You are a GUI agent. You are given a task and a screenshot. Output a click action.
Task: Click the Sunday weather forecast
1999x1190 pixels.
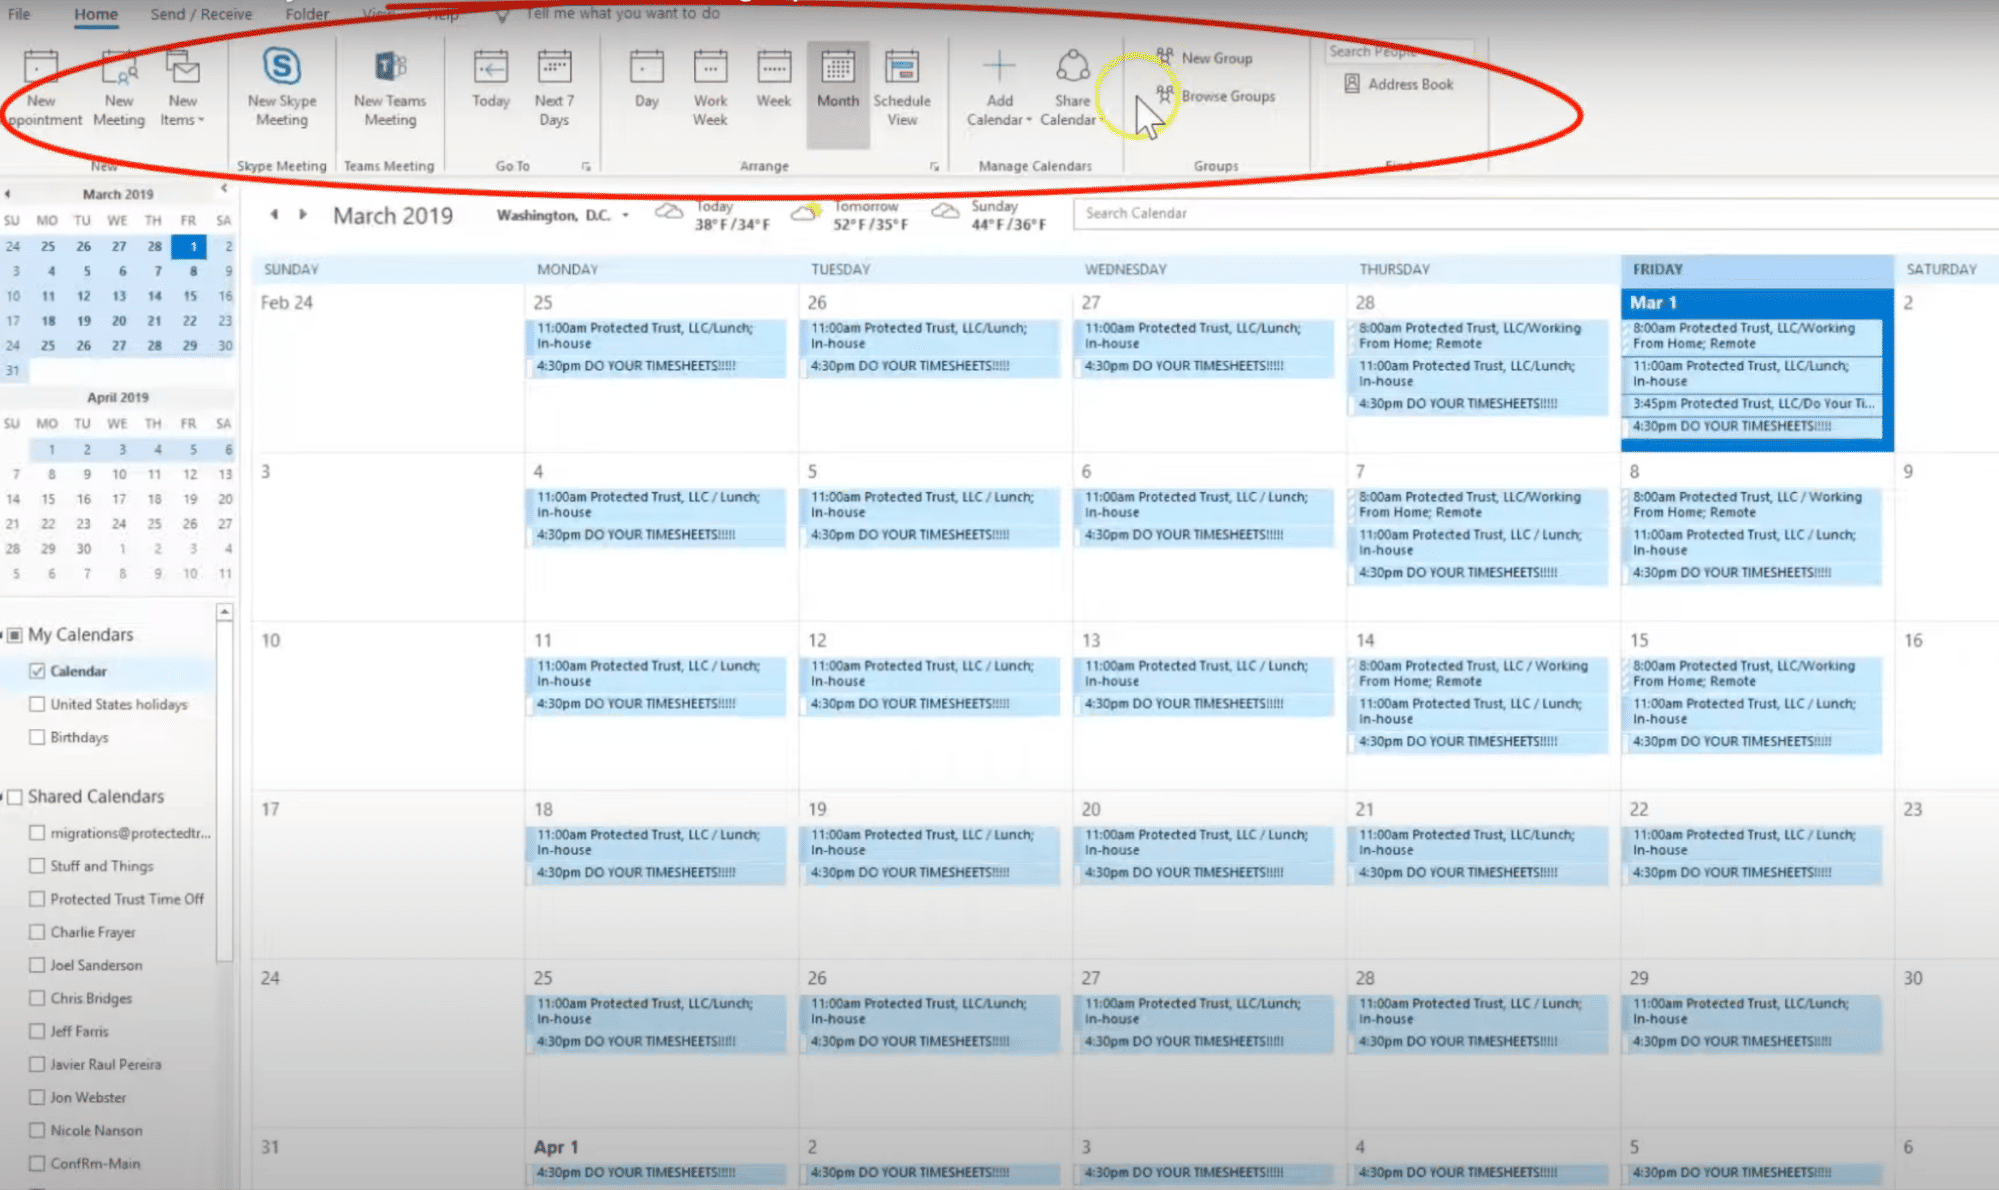click(x=988, y=215)
